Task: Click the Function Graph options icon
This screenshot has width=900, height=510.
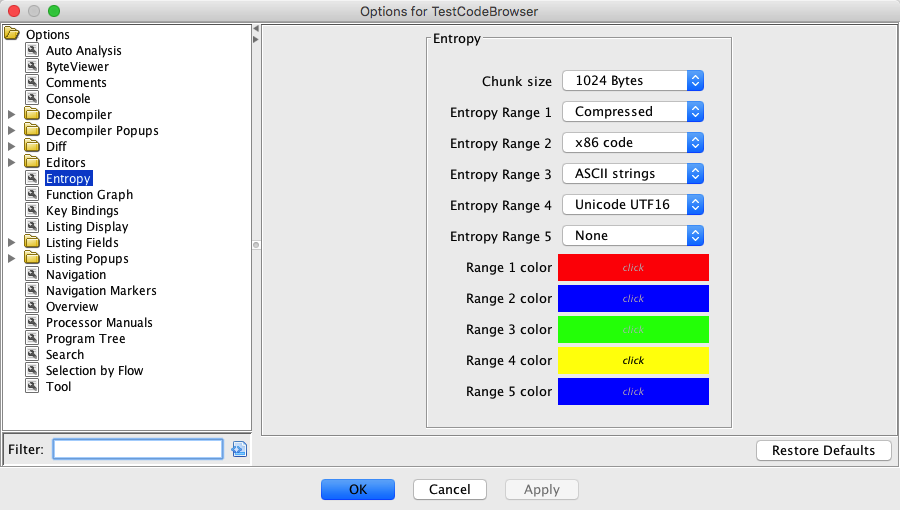Action: [x=32, y=195]
